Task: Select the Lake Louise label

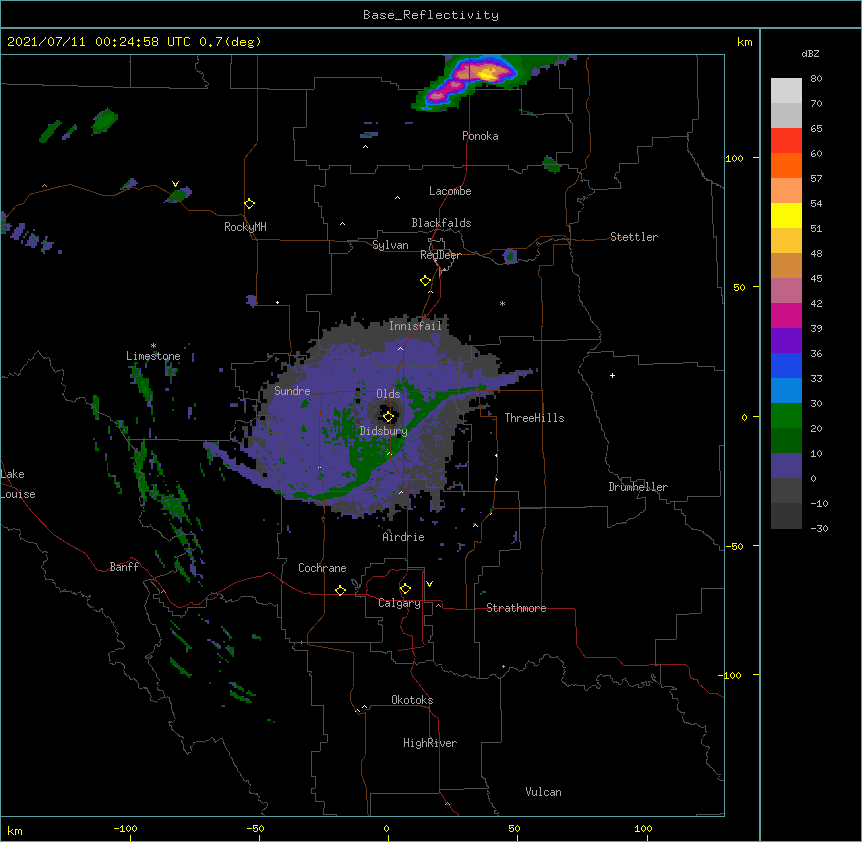Action: tap(17, 484)
